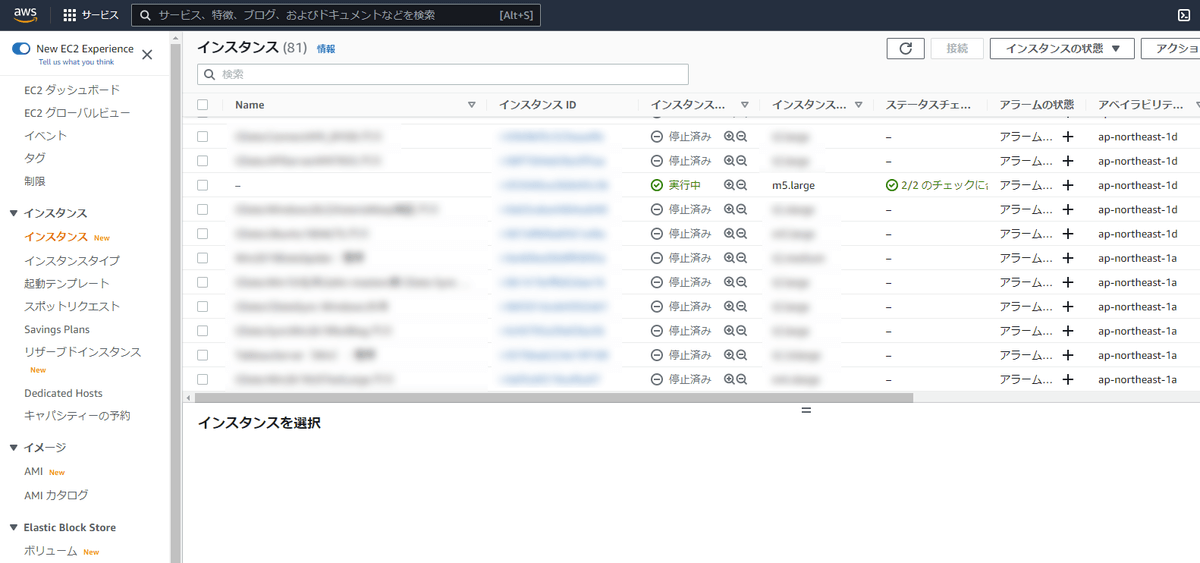Click the m5.large instance type cell

pos(794,185)
